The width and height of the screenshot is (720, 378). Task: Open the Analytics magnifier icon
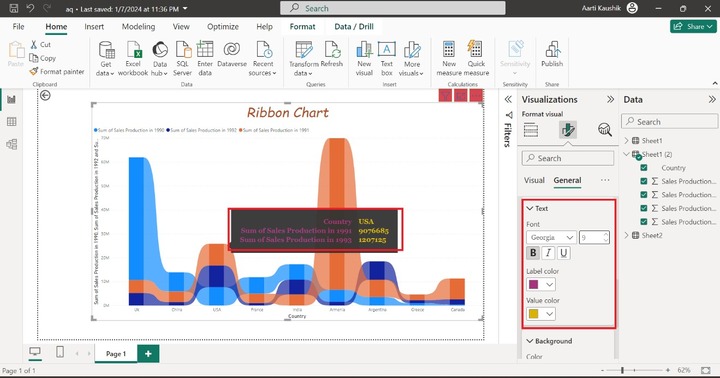pos(605,130)
